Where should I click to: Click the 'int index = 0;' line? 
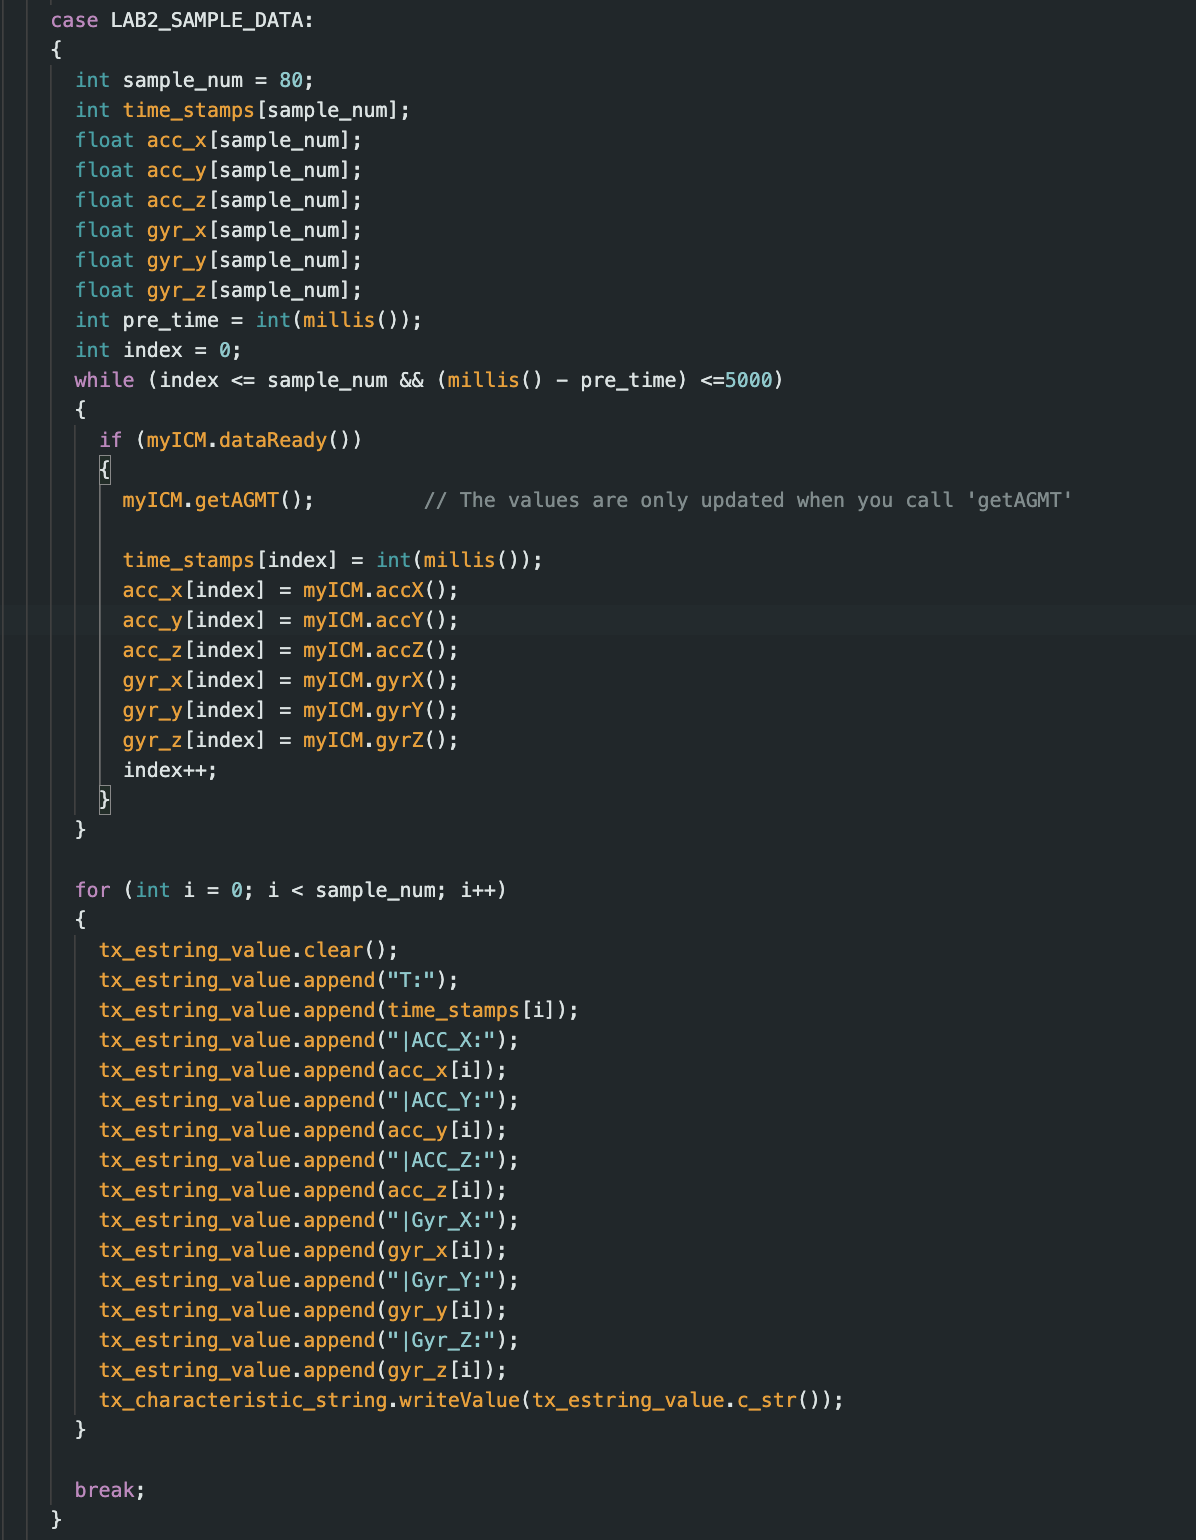coord(158,350)
